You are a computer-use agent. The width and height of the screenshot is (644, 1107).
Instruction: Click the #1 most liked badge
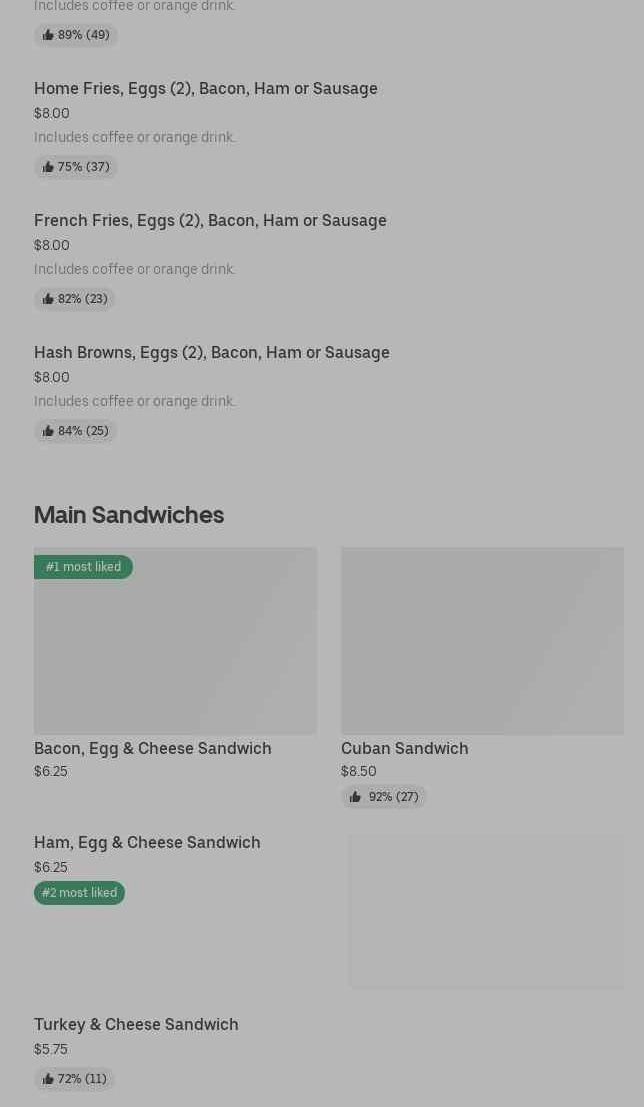83,567
